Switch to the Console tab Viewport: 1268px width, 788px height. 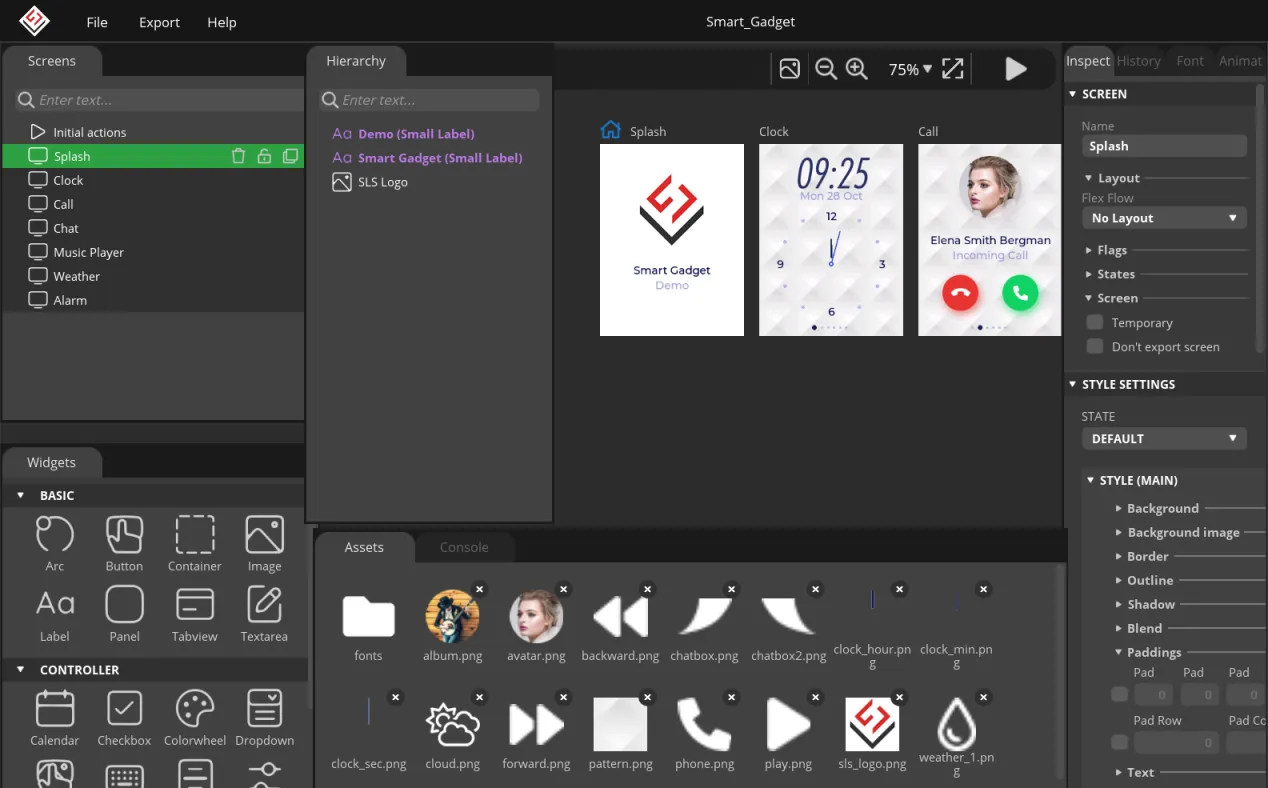click(x=464, y=547)
